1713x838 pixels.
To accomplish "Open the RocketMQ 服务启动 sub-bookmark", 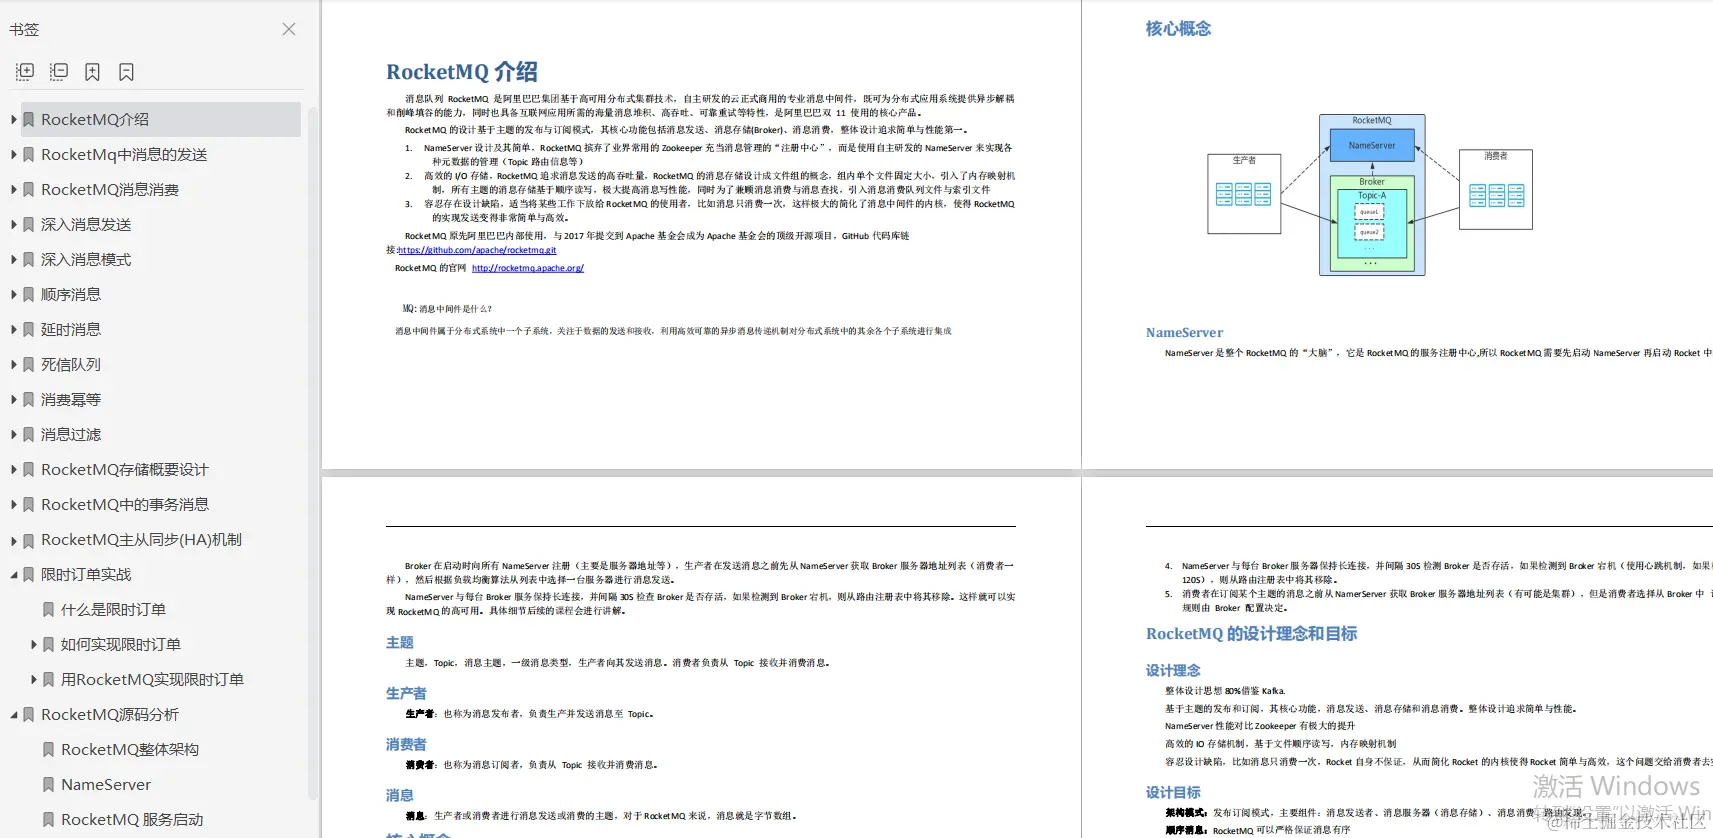I will point(132,819).
